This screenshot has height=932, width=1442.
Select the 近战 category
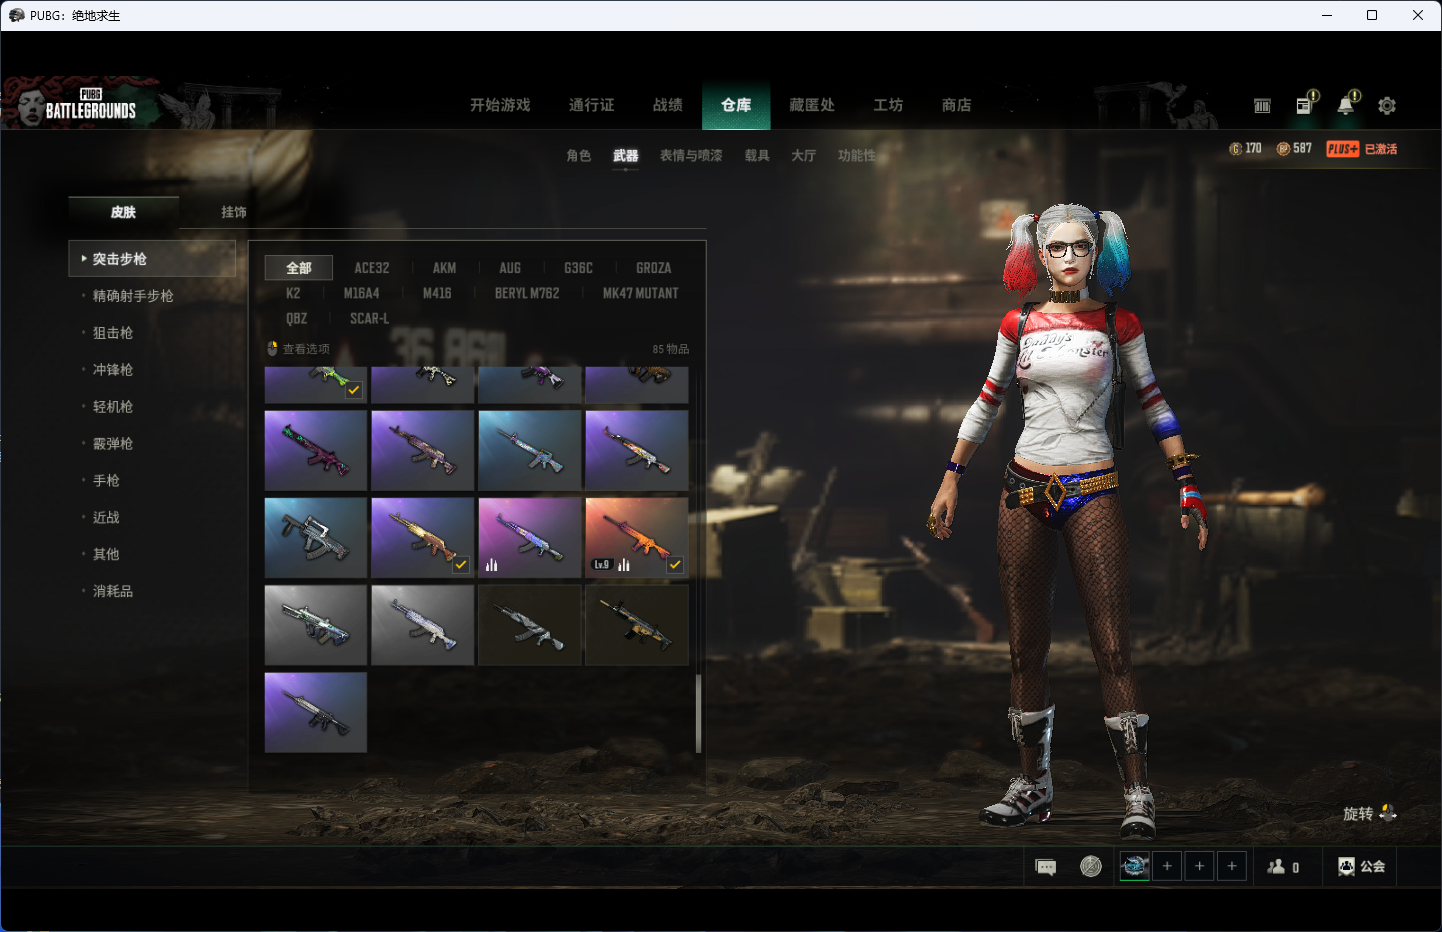pyautogui.click(x=106, y=518)
